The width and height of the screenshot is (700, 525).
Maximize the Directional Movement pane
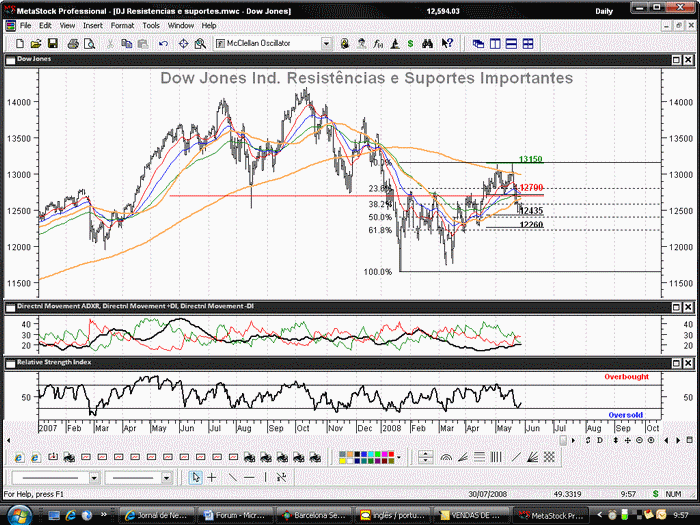(676, 307)
